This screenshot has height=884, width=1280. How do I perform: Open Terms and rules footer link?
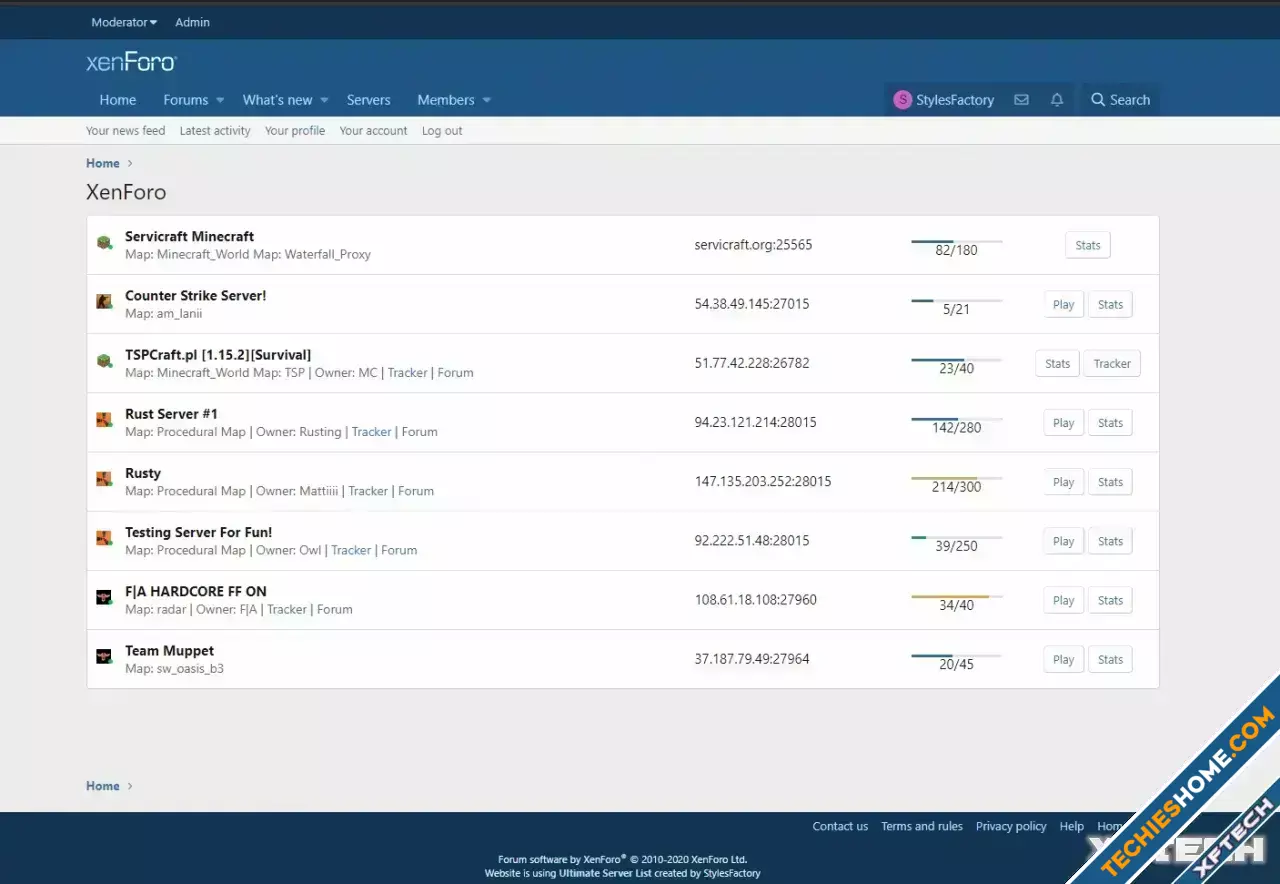coord(922,826)
